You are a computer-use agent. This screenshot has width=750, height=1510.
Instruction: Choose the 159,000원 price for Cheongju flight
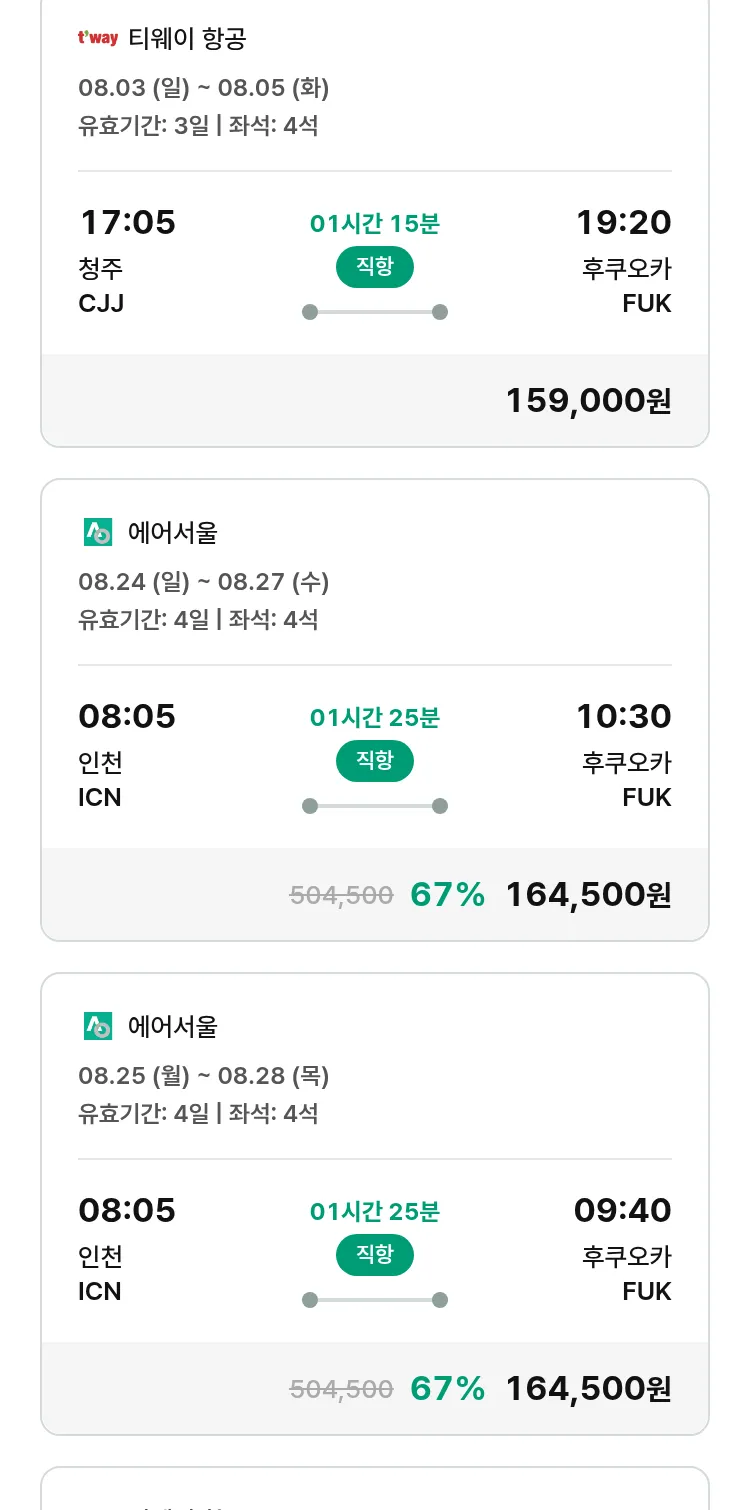tap(588, 400)
